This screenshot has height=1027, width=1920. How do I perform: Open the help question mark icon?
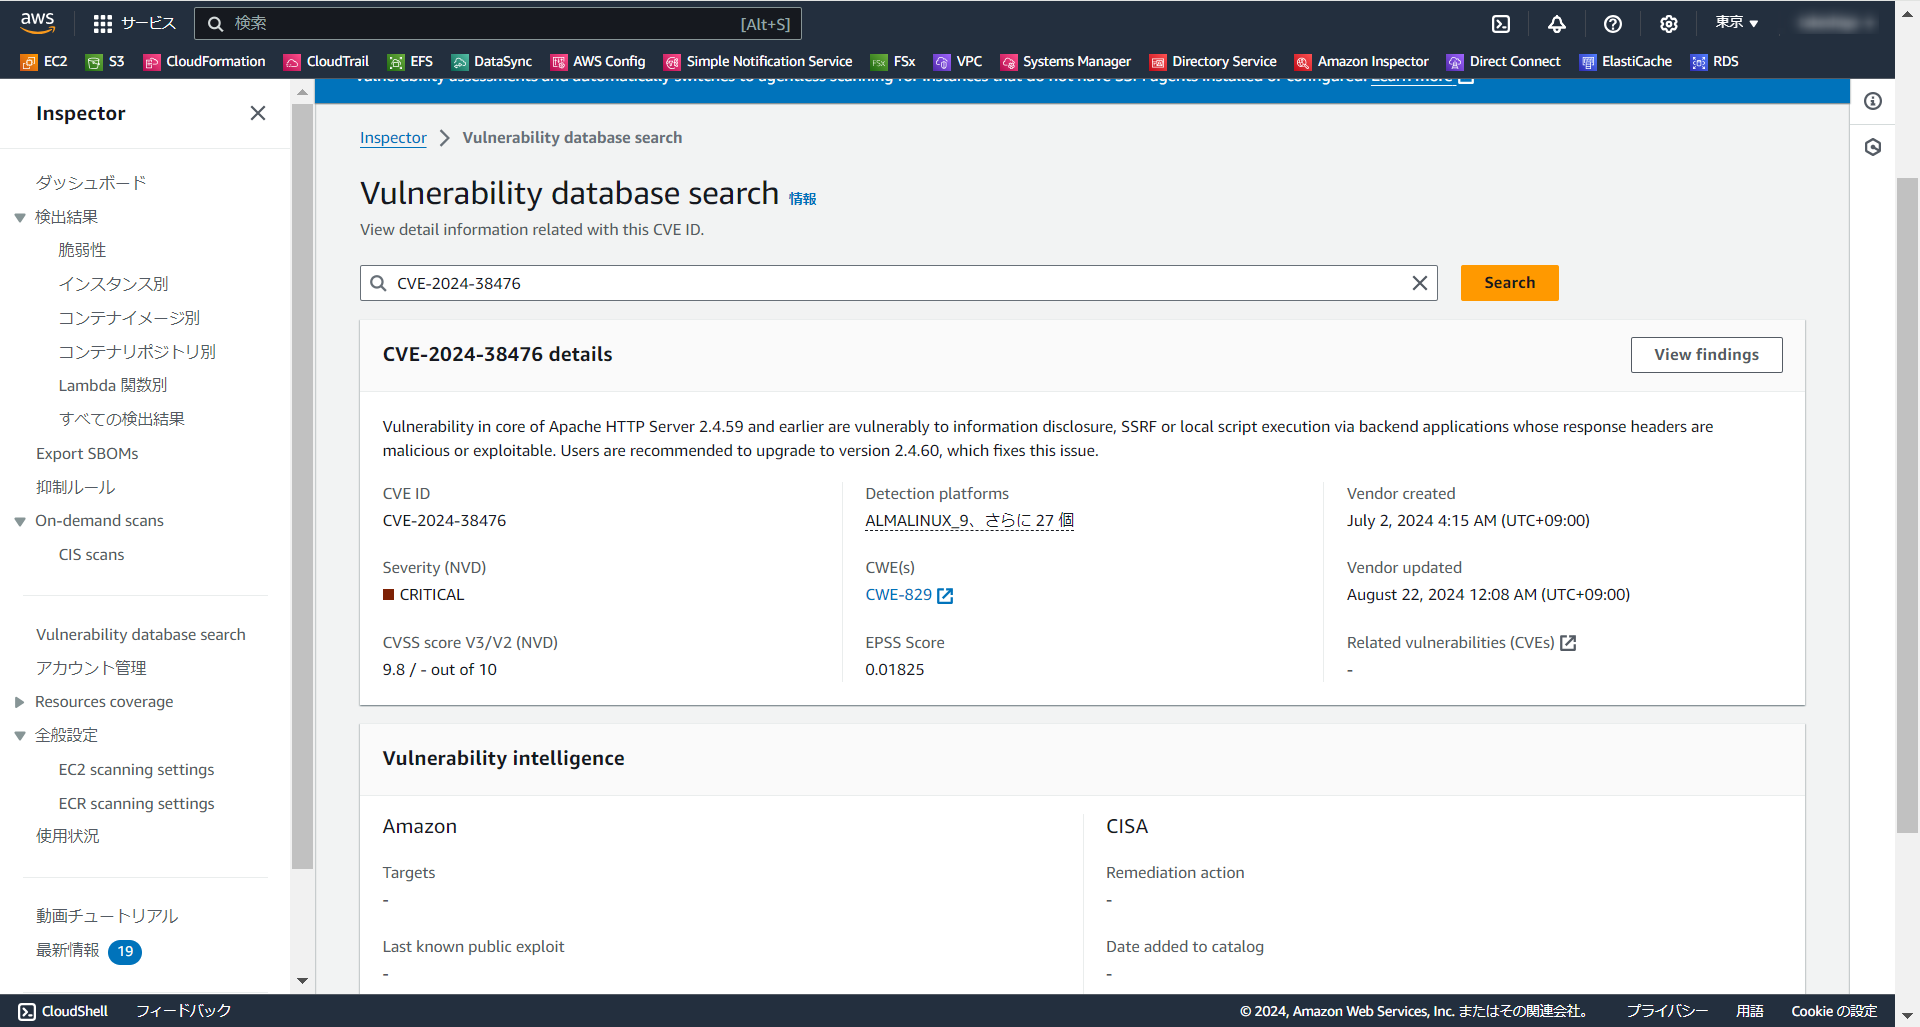pos(1613,24)
